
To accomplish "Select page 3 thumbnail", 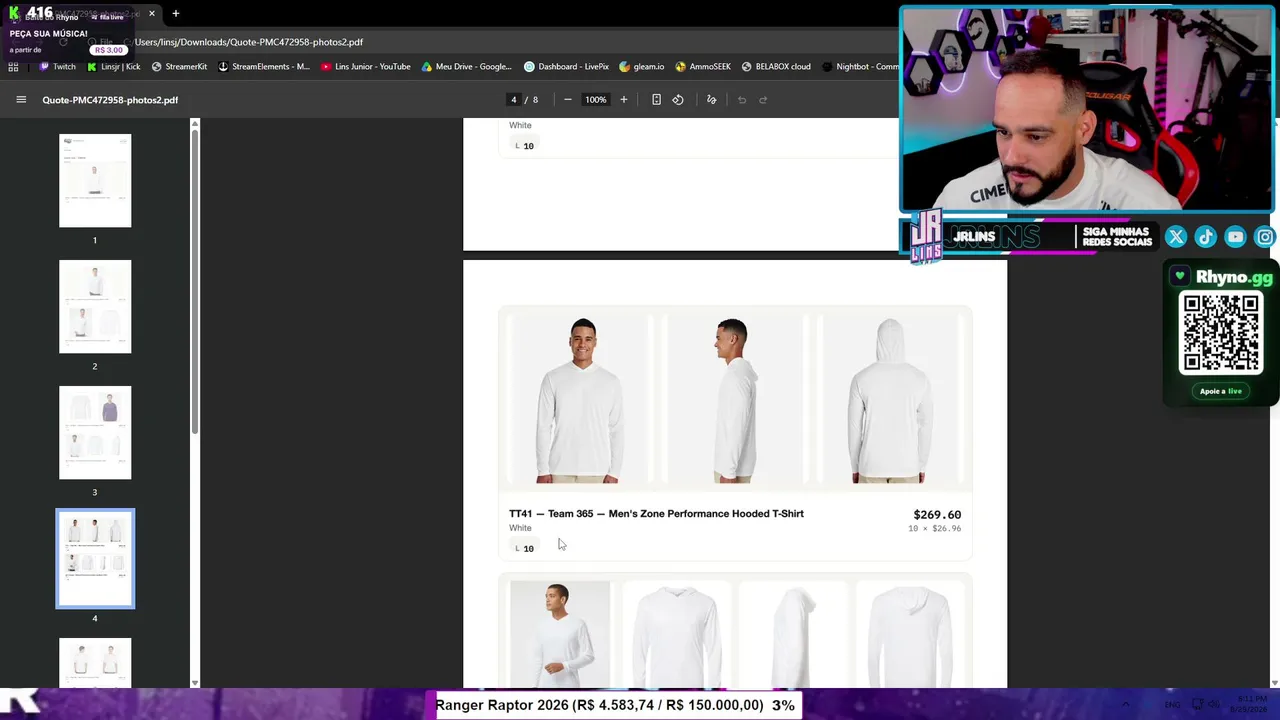I will pyautogui.click(x=95, y=433).
